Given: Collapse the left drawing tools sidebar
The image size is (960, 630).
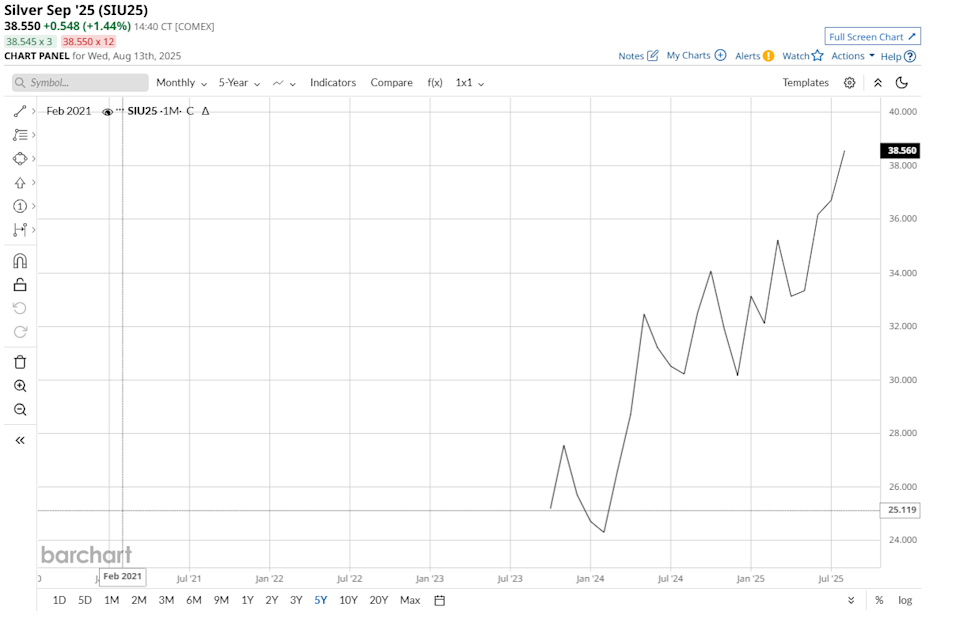Looking at the screenshot, I should tap(19, 440).
